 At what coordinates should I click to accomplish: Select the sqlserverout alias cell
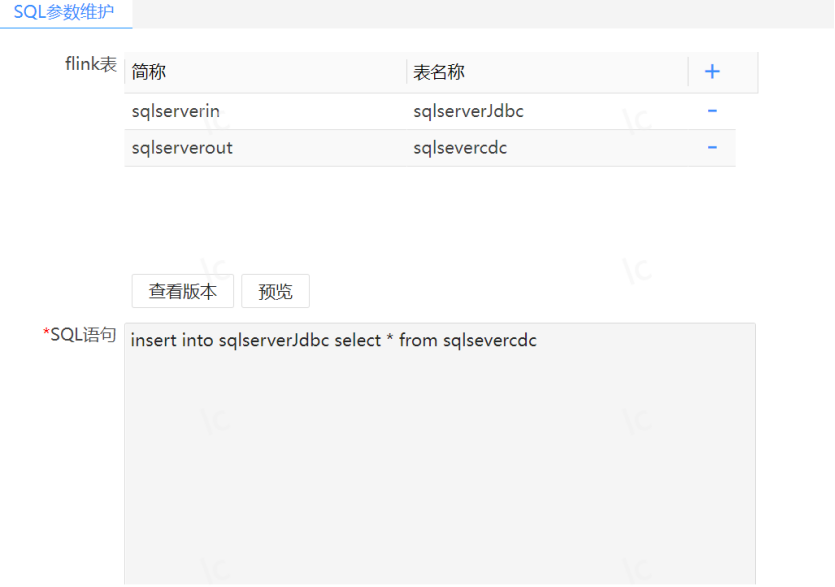coord(265,148)
